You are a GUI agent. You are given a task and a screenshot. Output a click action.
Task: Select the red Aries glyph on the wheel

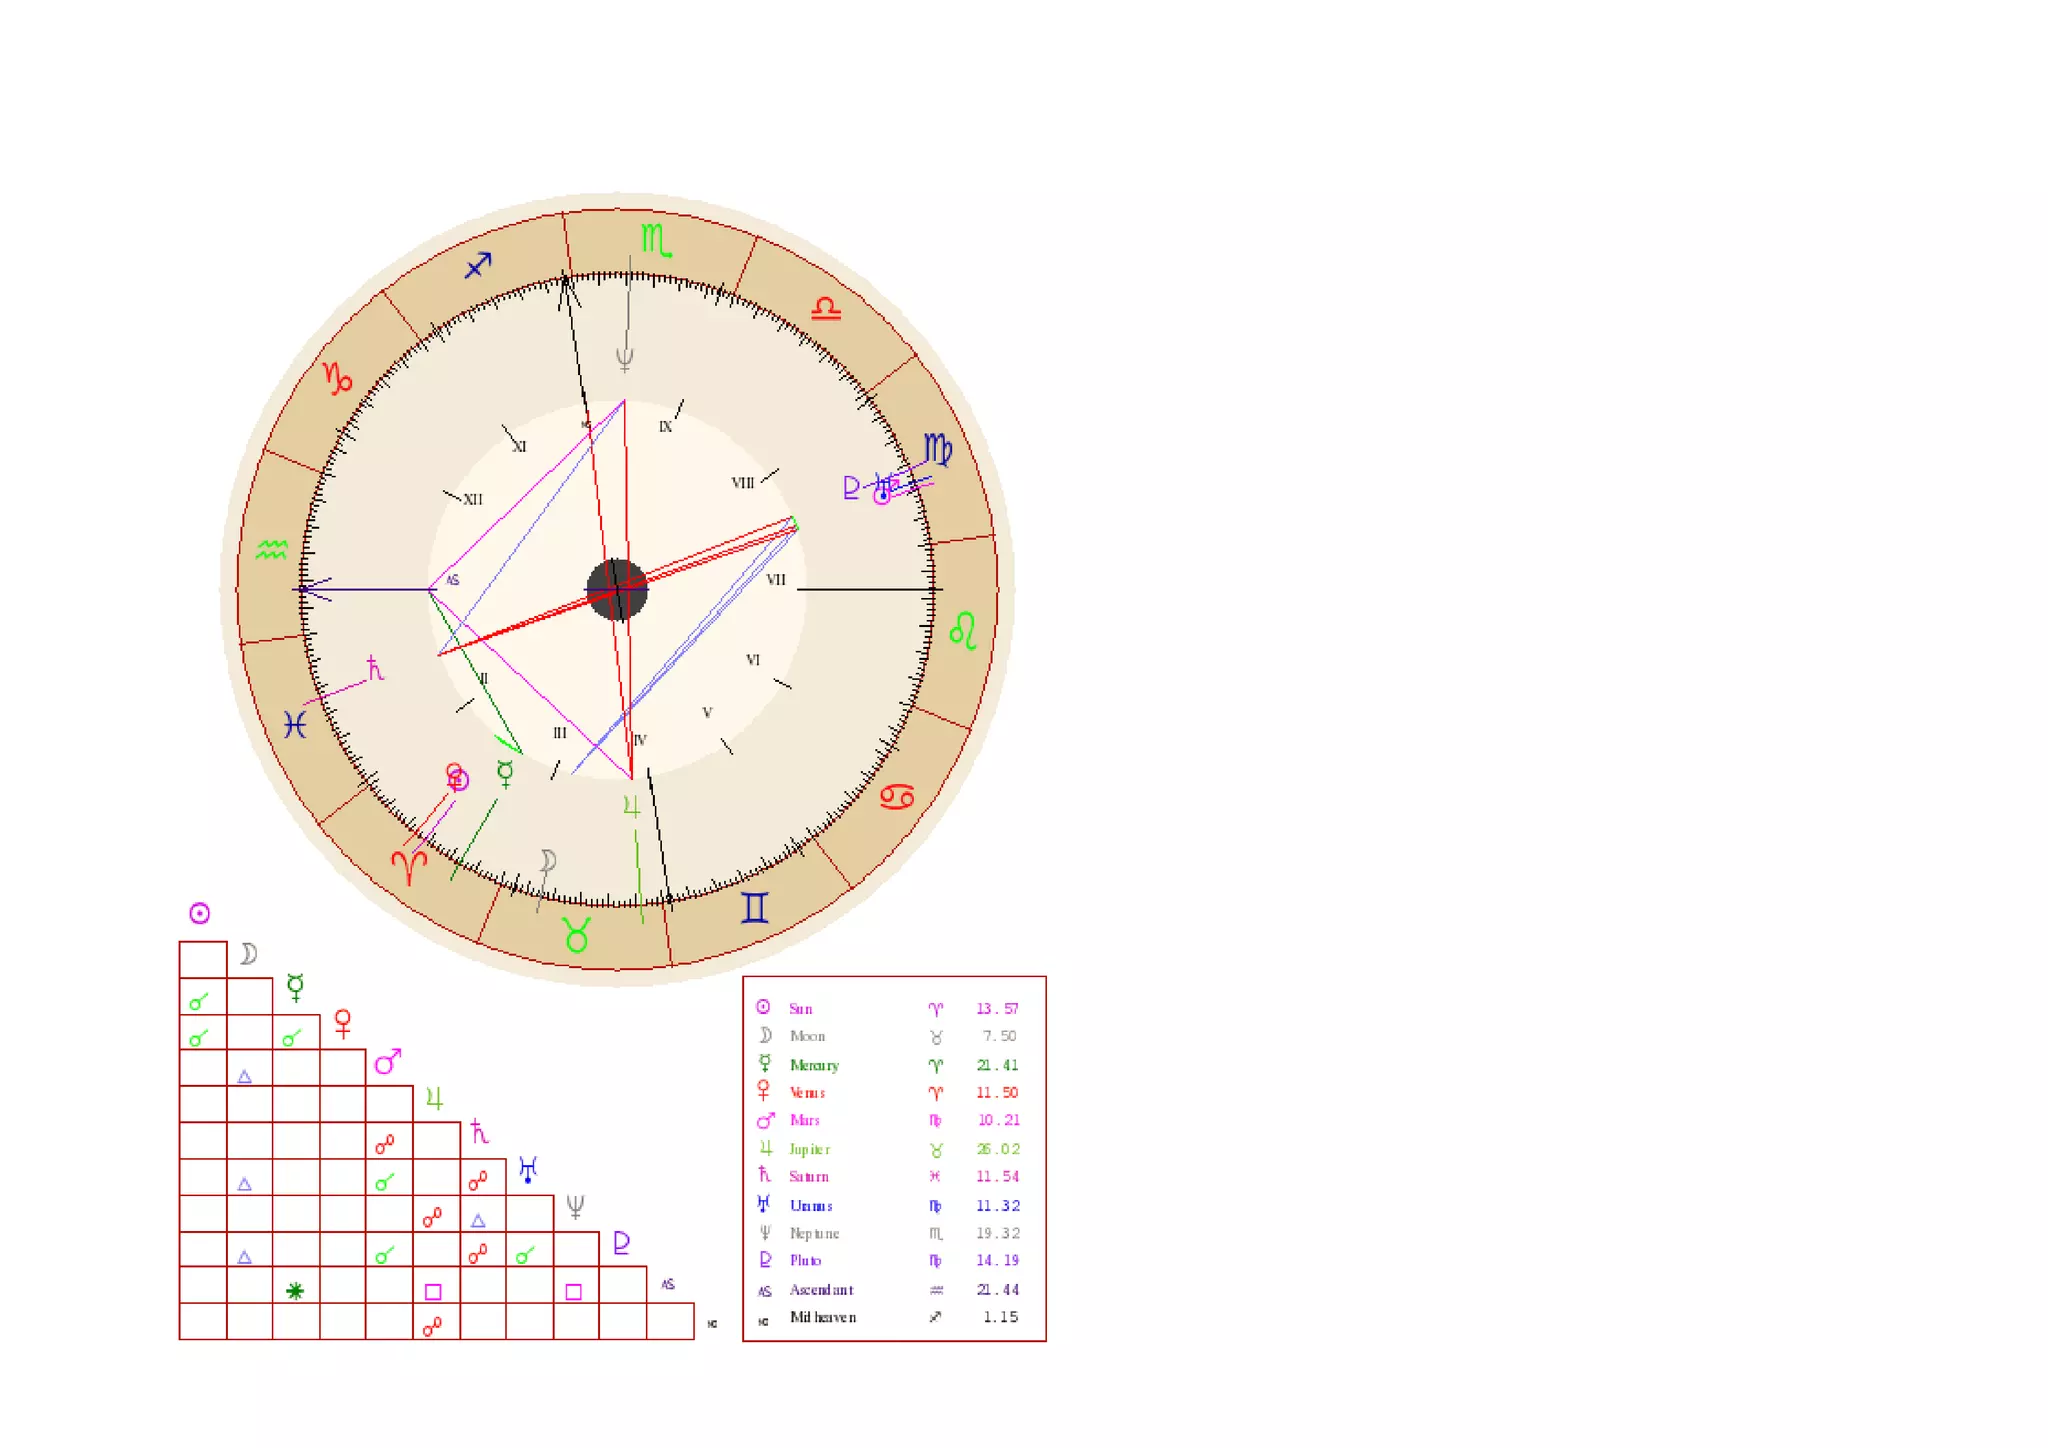[x=409, y=867]
